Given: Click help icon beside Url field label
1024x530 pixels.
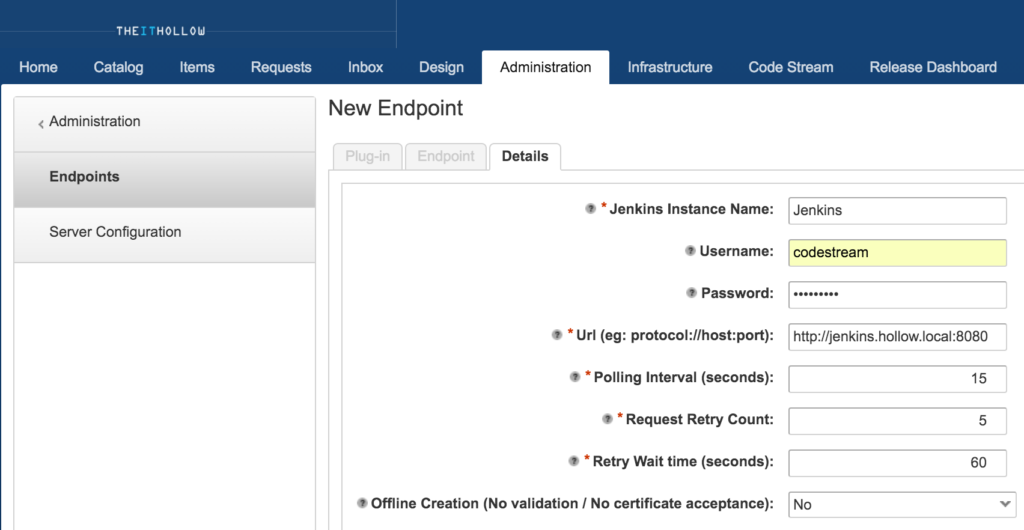Looking at the screenshot, I should (x=557, y=335).
